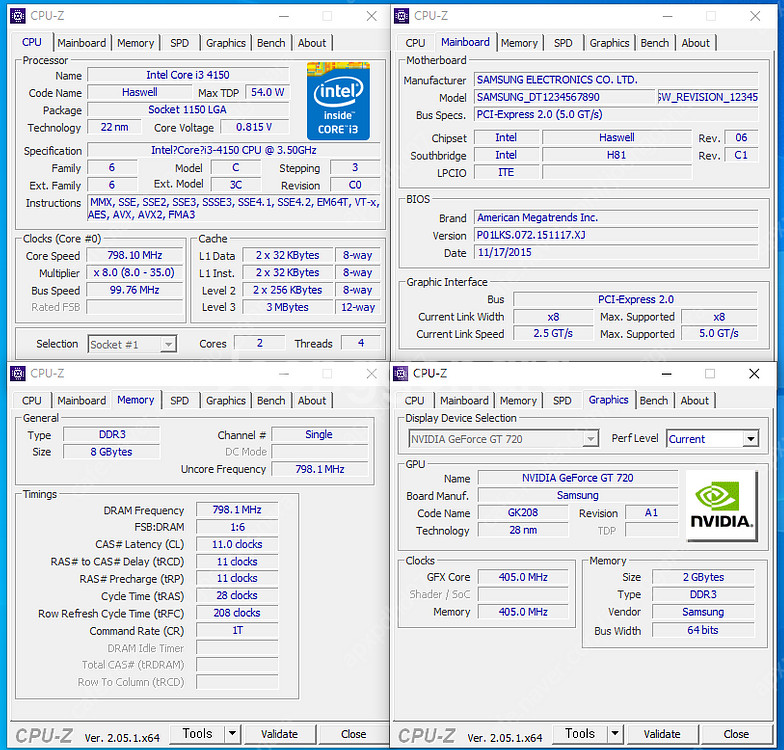The height and width of the screenshot is (750, 784).
Task: Click the Close button in the Graphics tab window
Action: 736,734
